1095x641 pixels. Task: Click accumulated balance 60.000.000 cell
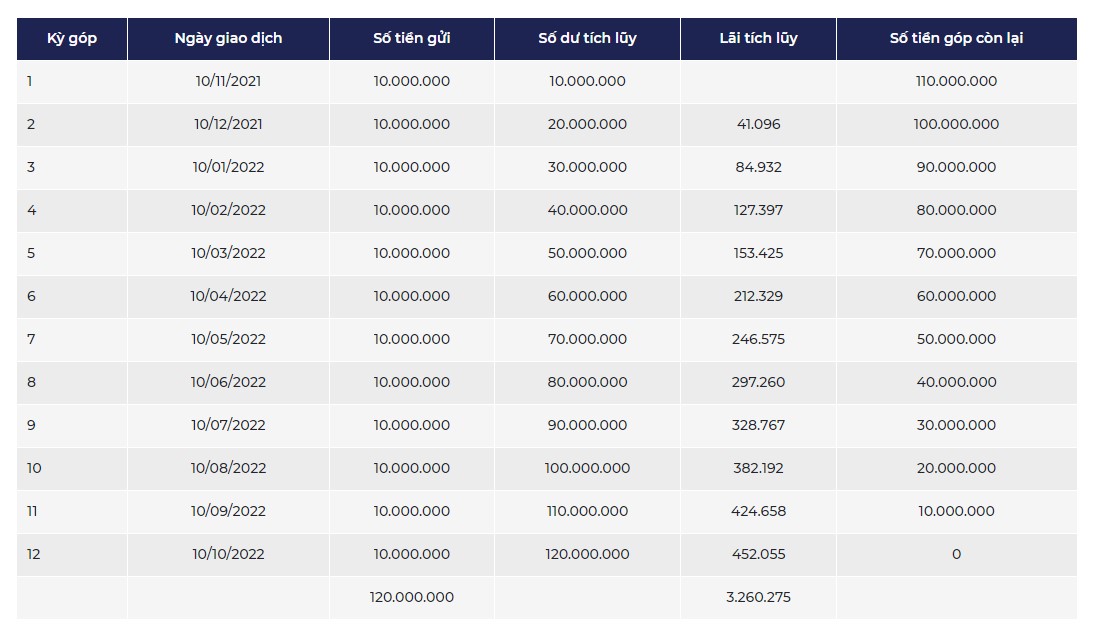click(587, 296)
